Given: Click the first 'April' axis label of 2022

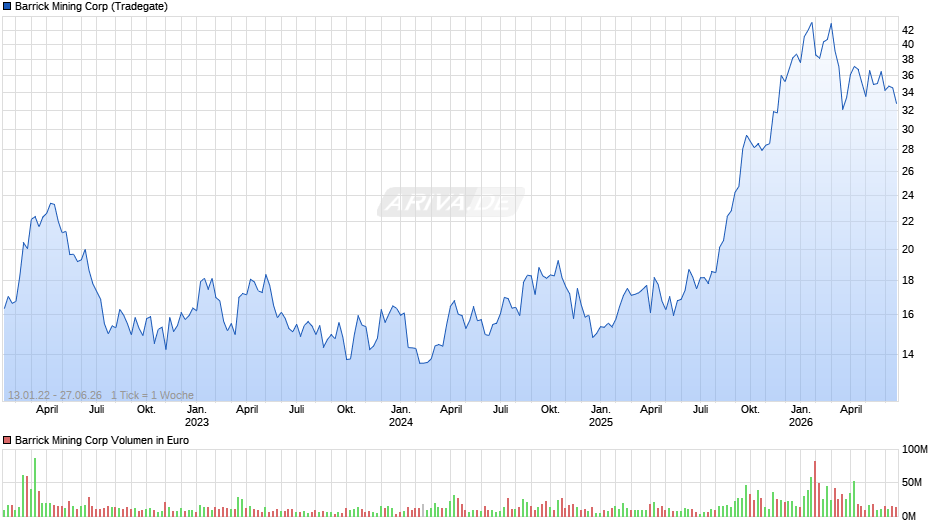Looking at the screenshot, I should tap(47, 410).
